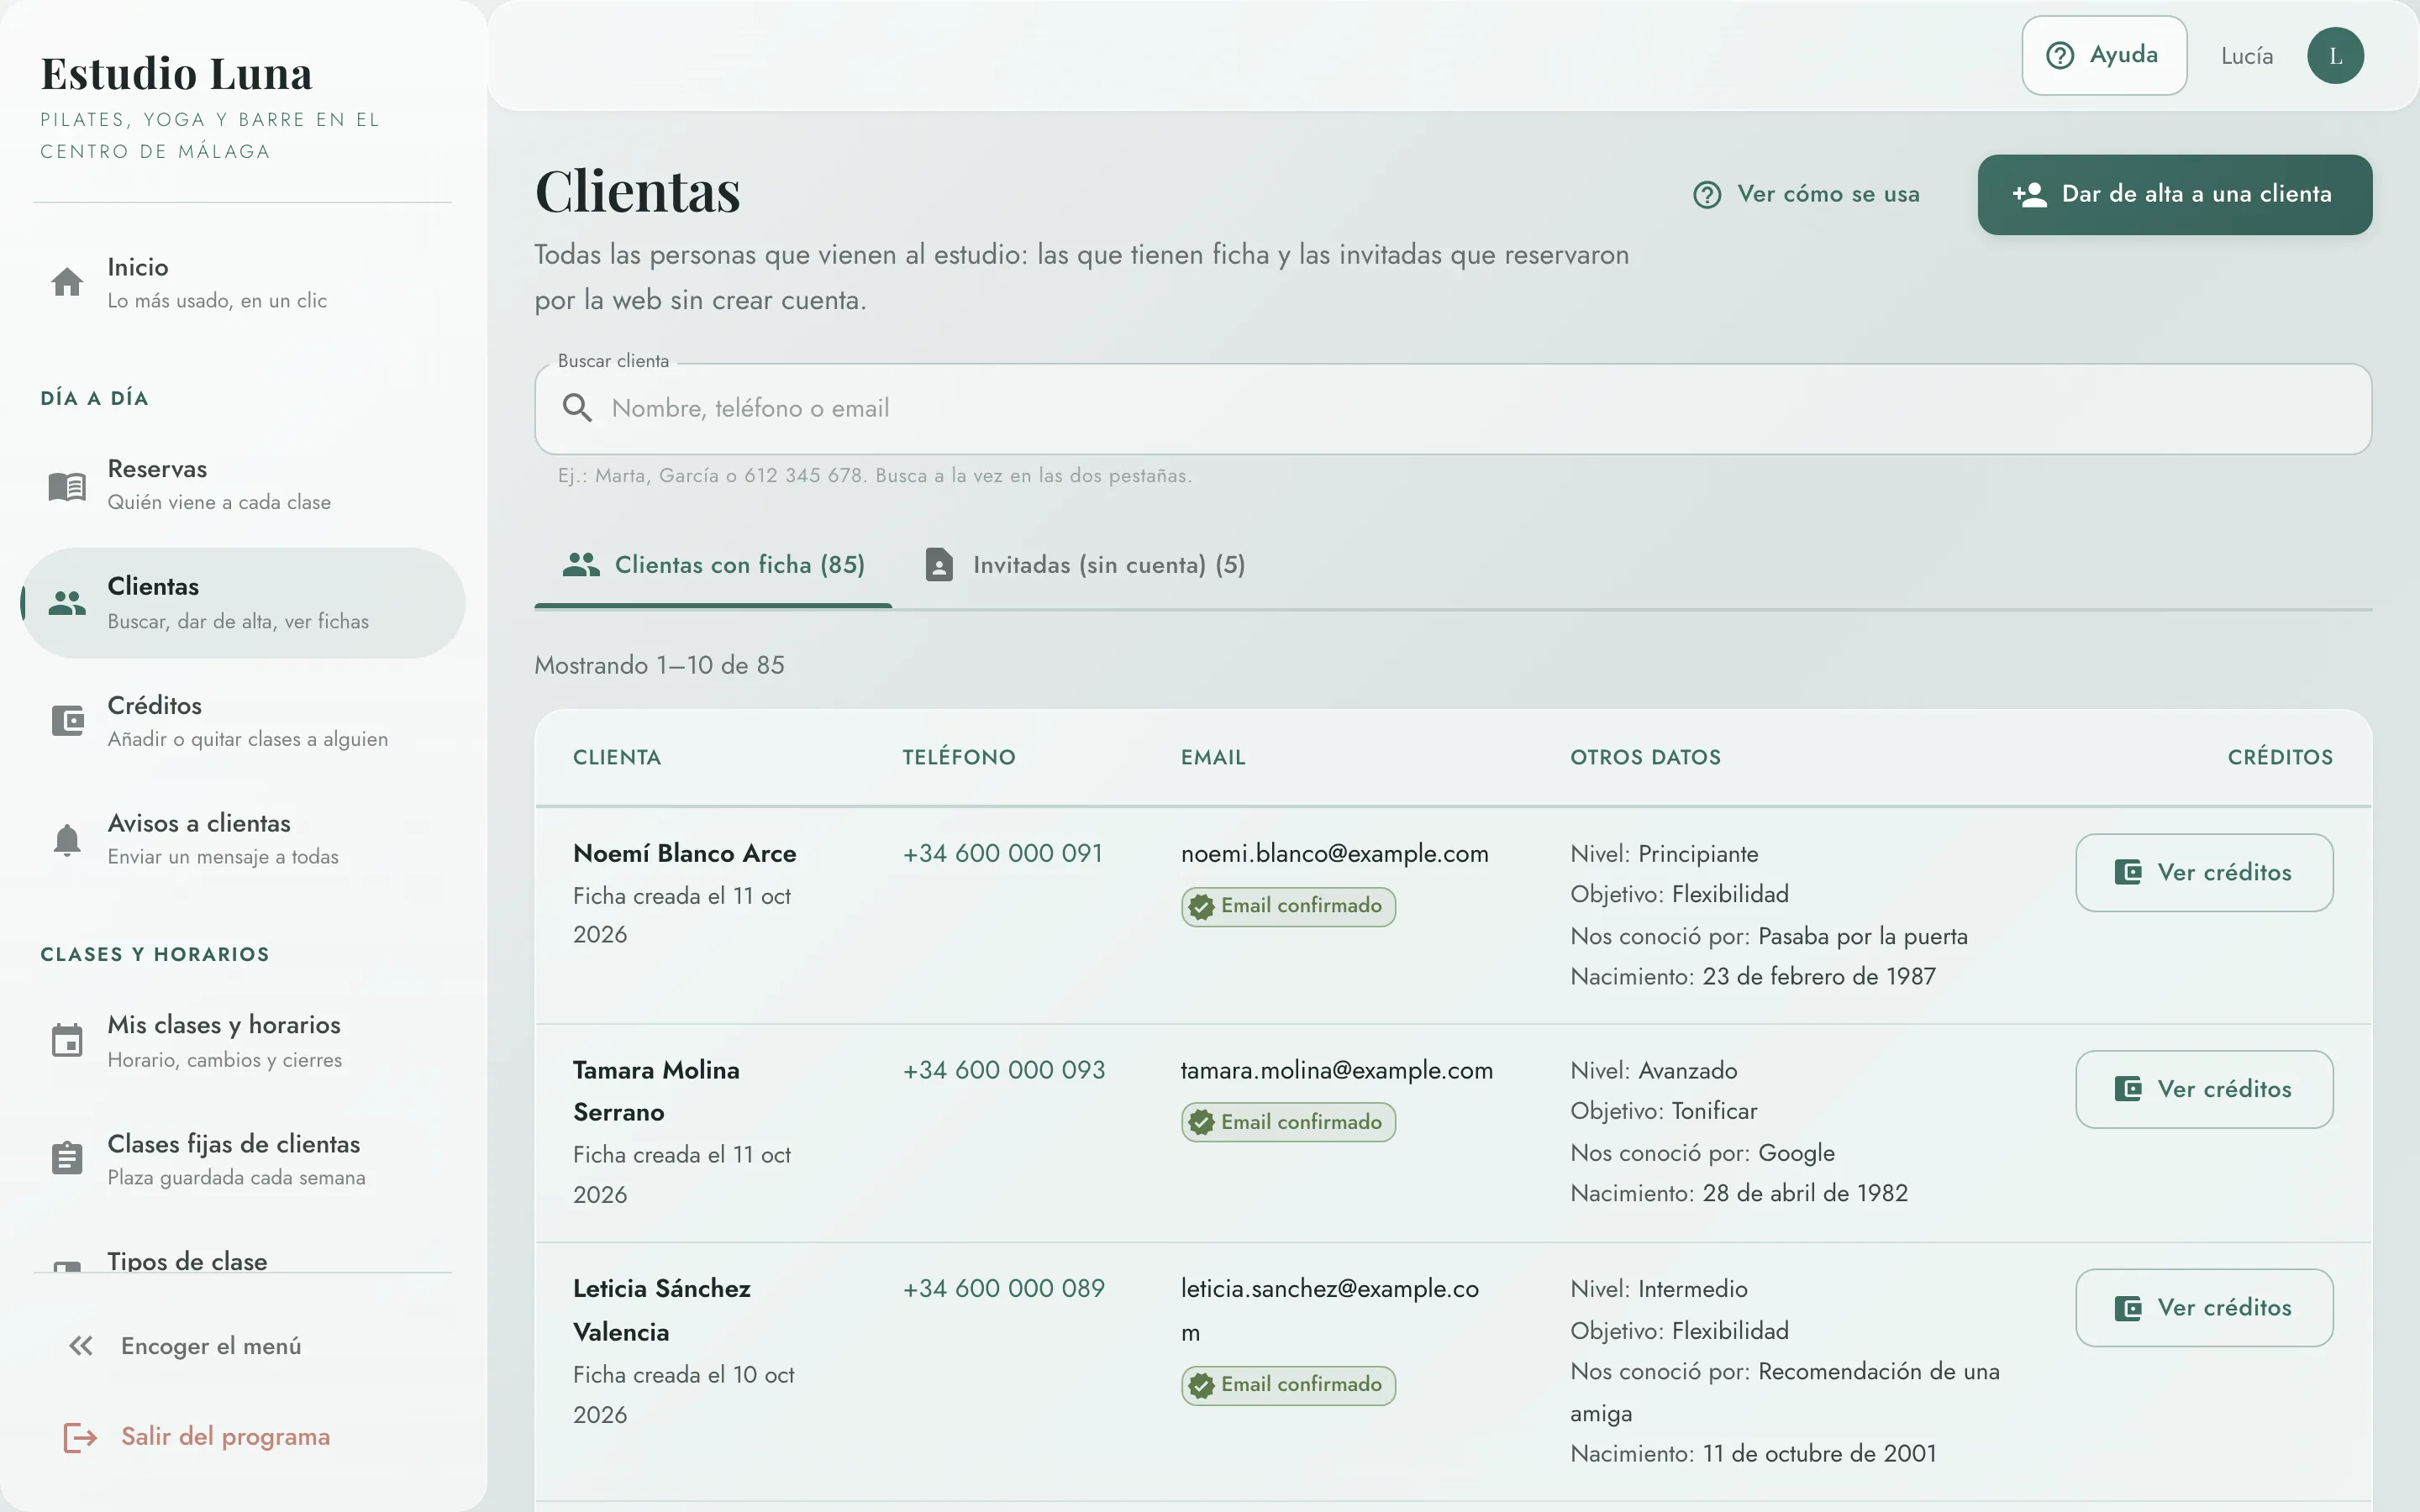Click email leticia.sanchez@example.com
Screen dimensions: 2420x1512
(x=1329, y=1310)
